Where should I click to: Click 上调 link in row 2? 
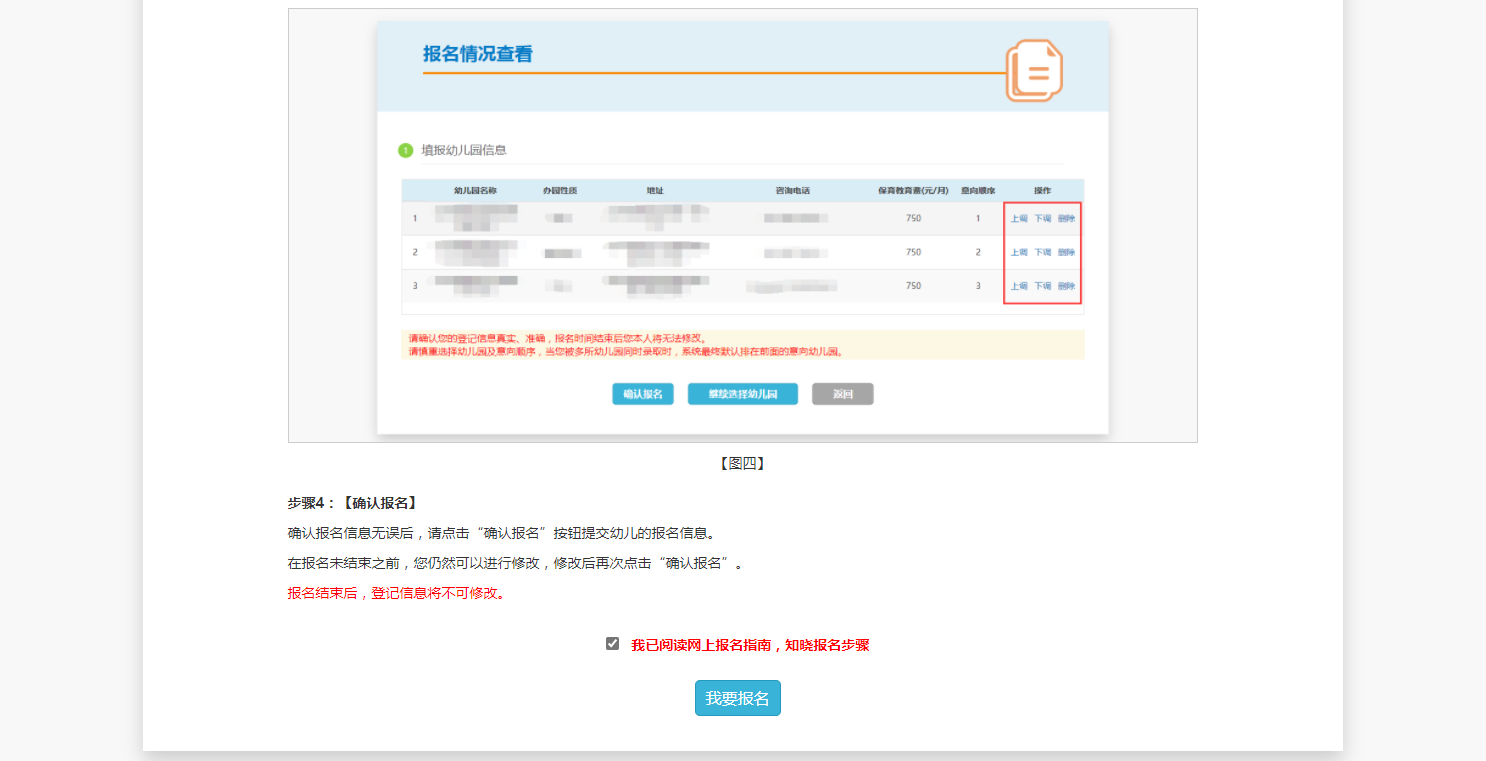coord(1018,252)
